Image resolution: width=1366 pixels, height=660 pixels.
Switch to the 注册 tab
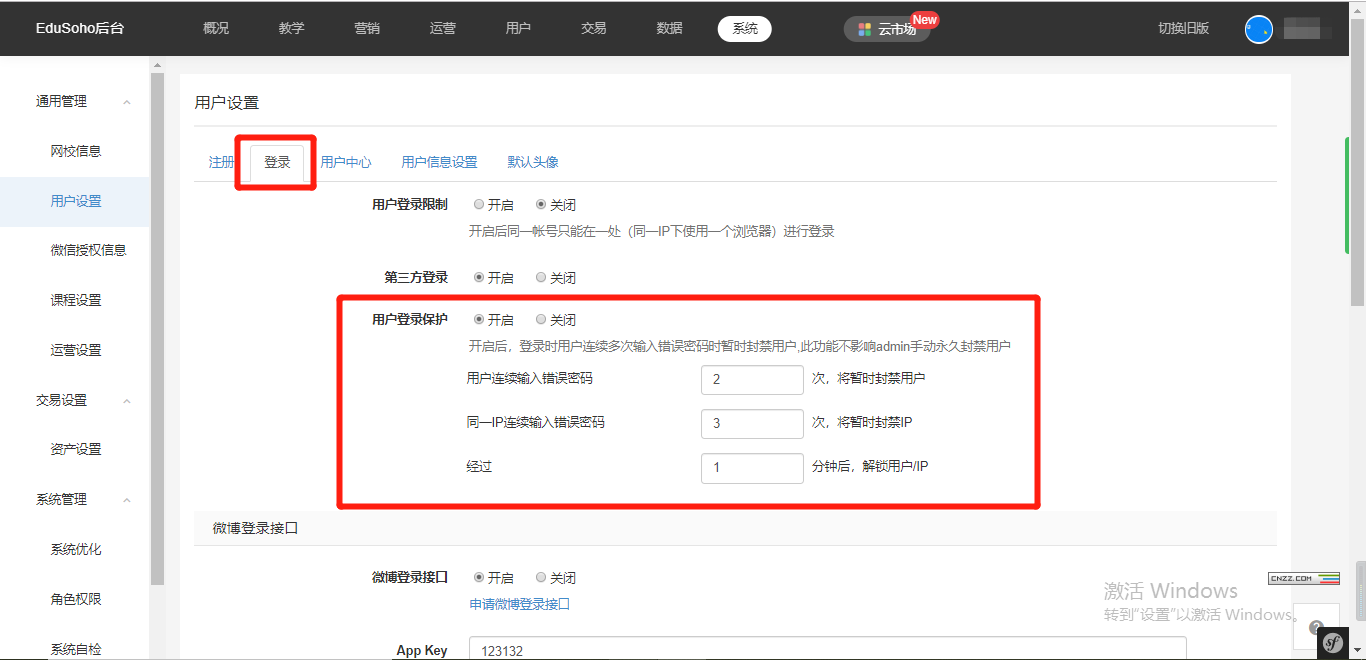tap(221, 162)
